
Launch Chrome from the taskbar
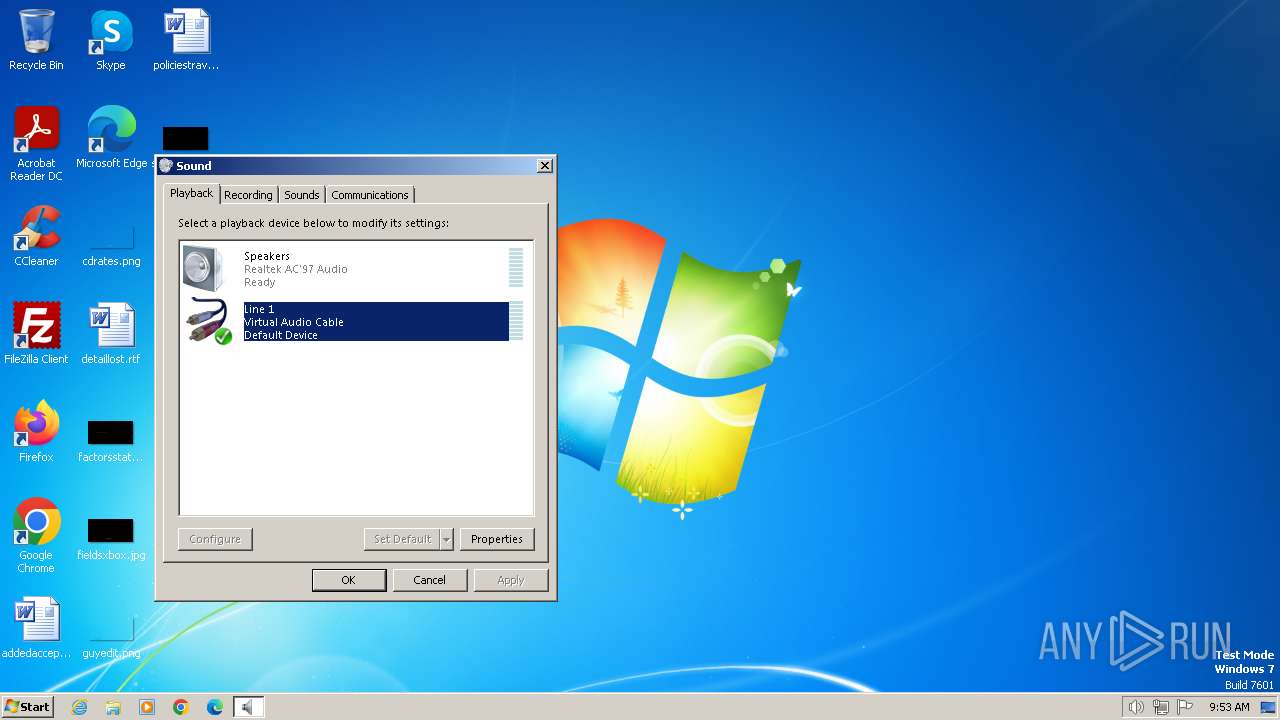(181, 707)
